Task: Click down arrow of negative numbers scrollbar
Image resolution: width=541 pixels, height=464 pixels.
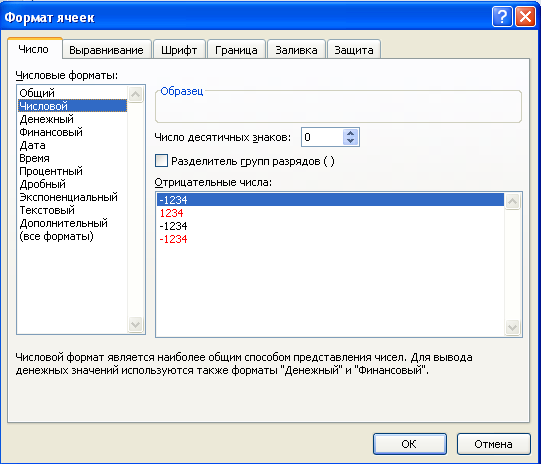Action: [512, 327]
